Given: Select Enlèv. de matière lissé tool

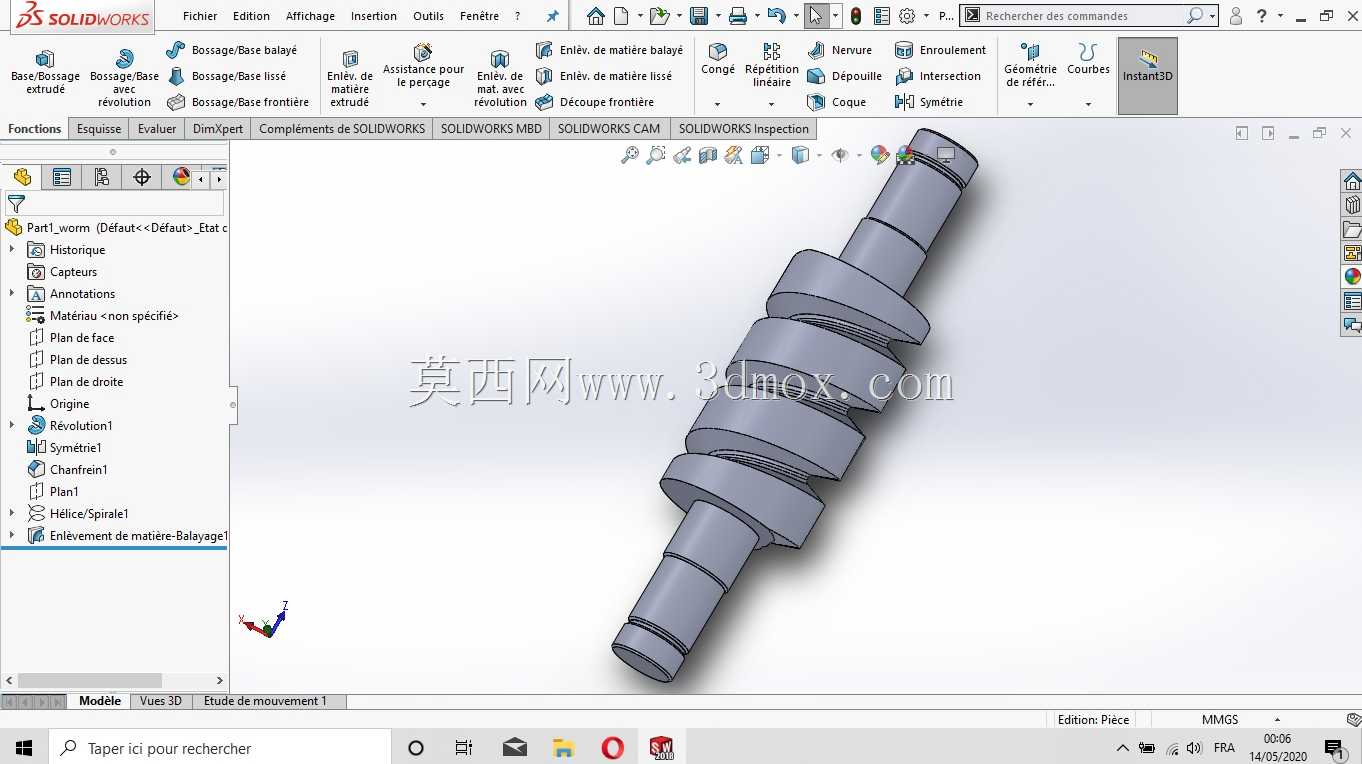Looking at the screenshot, I should [x=603, y=76].
